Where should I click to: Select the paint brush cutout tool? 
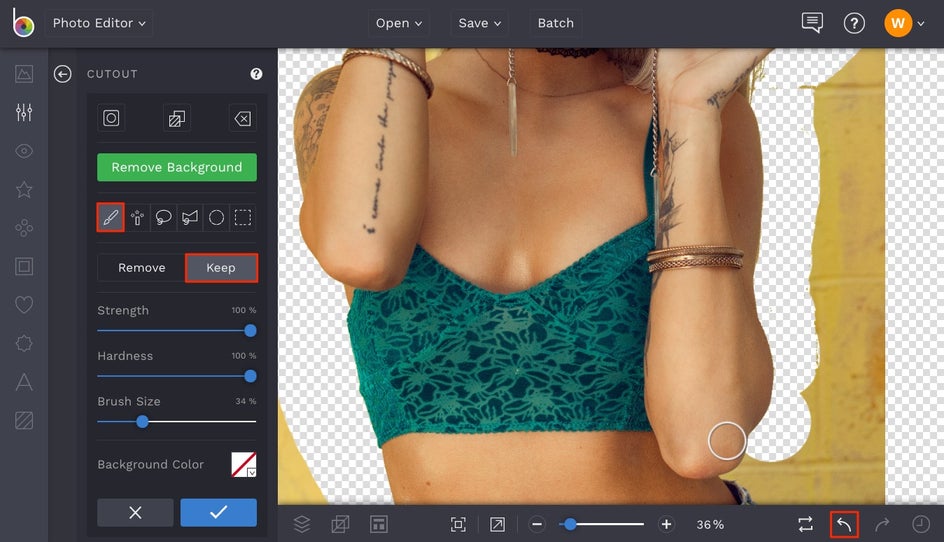(x=111, y=217)
